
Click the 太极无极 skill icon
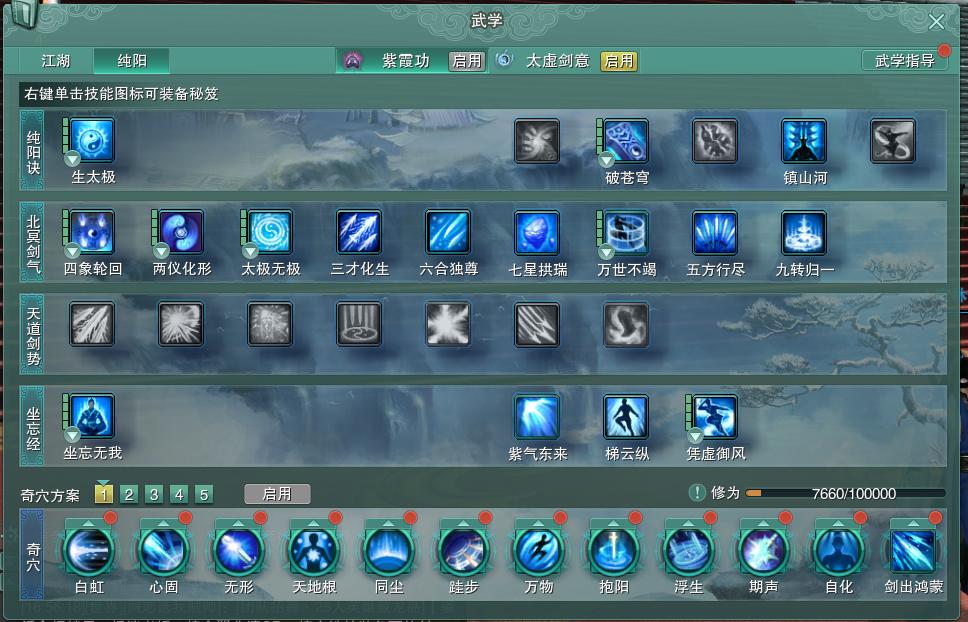click(270, 233)
